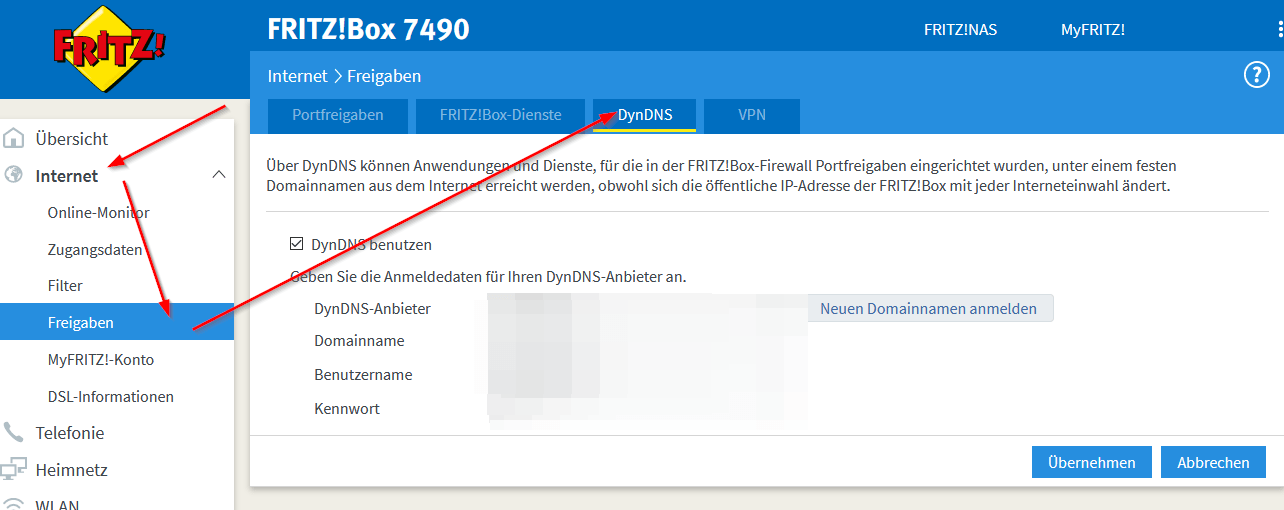The image size is (1284, 510).
Task: Click the WLAN wireless icon
Action: point(14,504)
